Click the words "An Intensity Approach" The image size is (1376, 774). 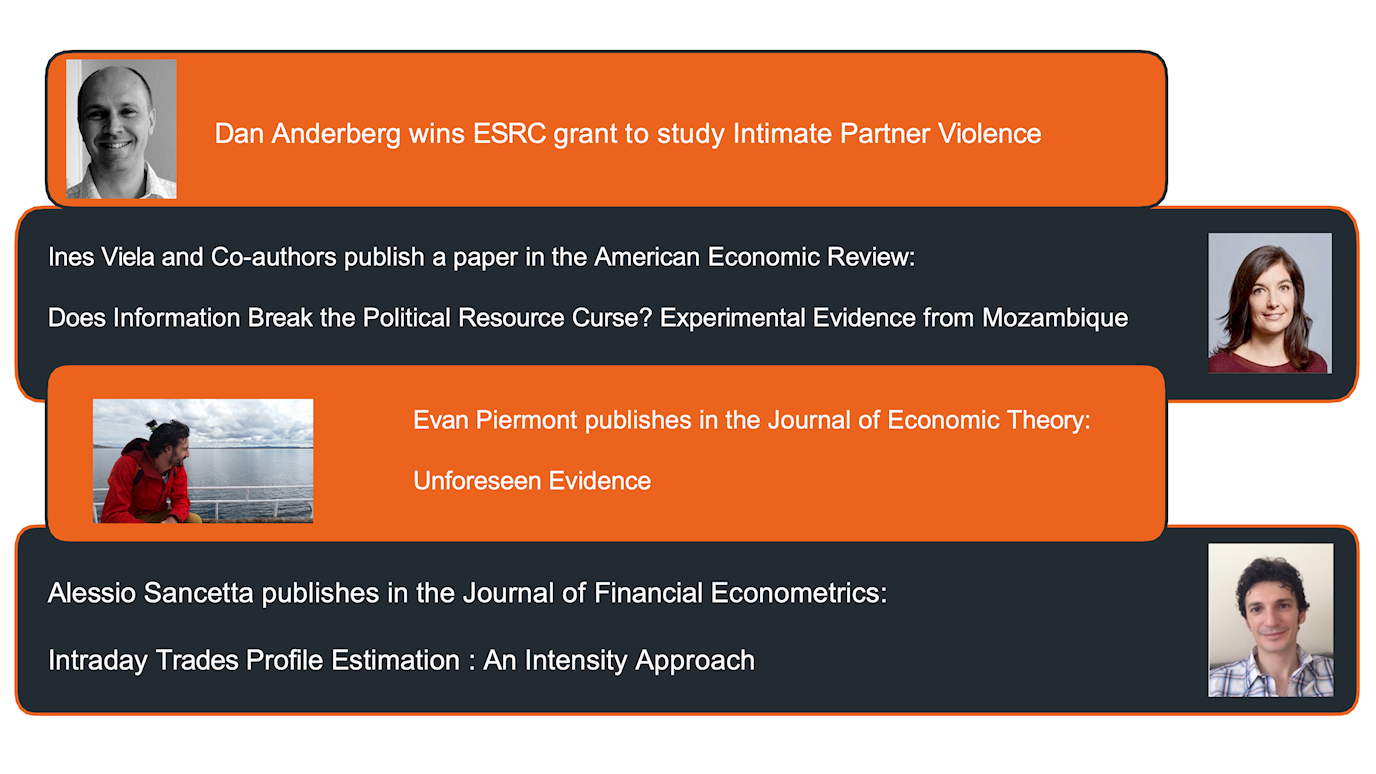pyautogui.click(x=619, y=660)
